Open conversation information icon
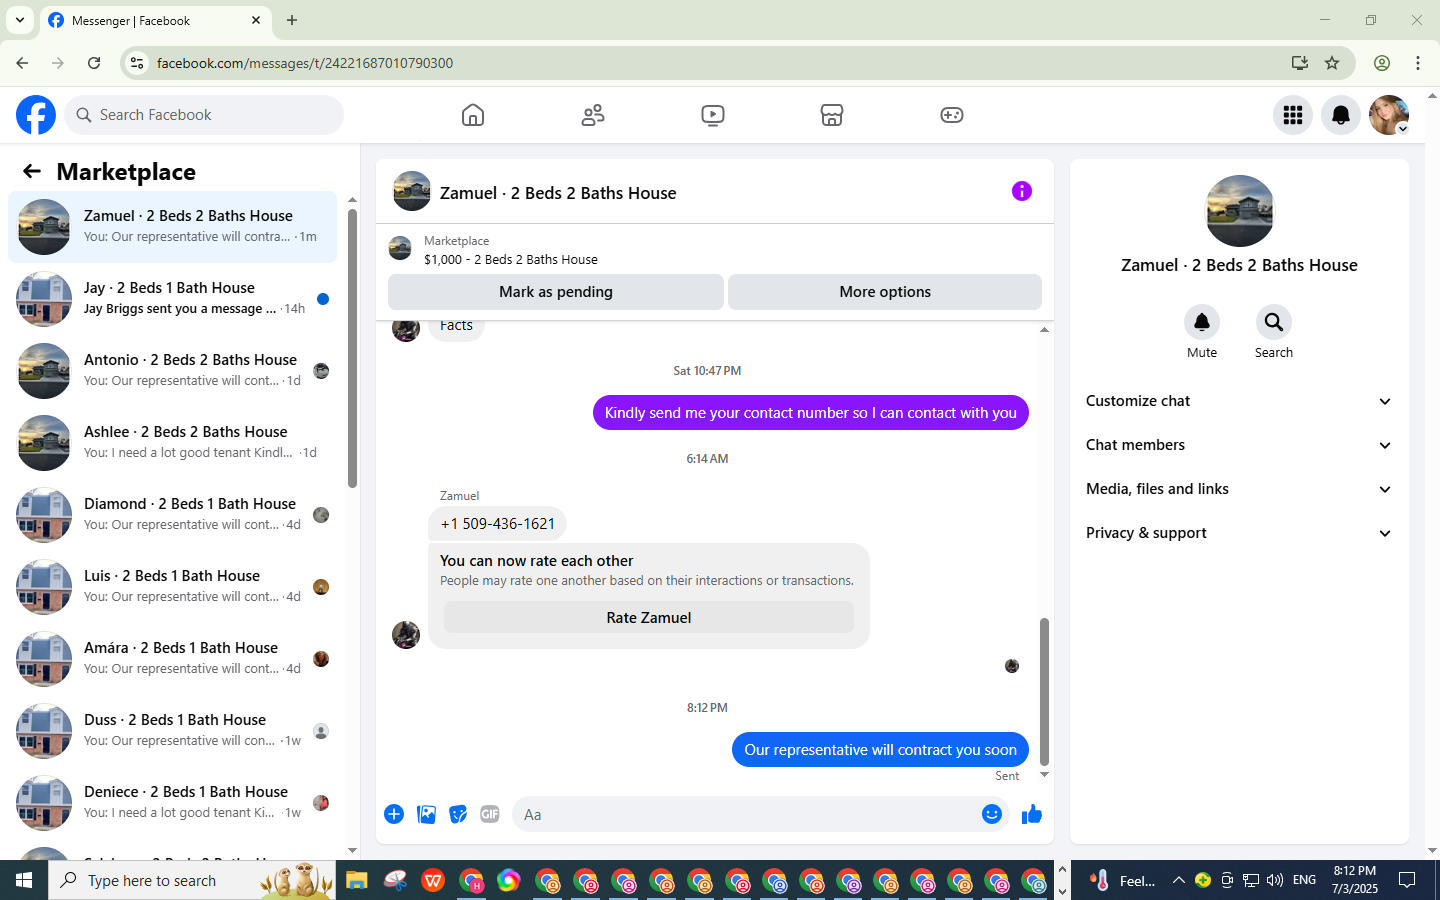The width and height of the screenshot is (1440, 900). pos(1021,191)
